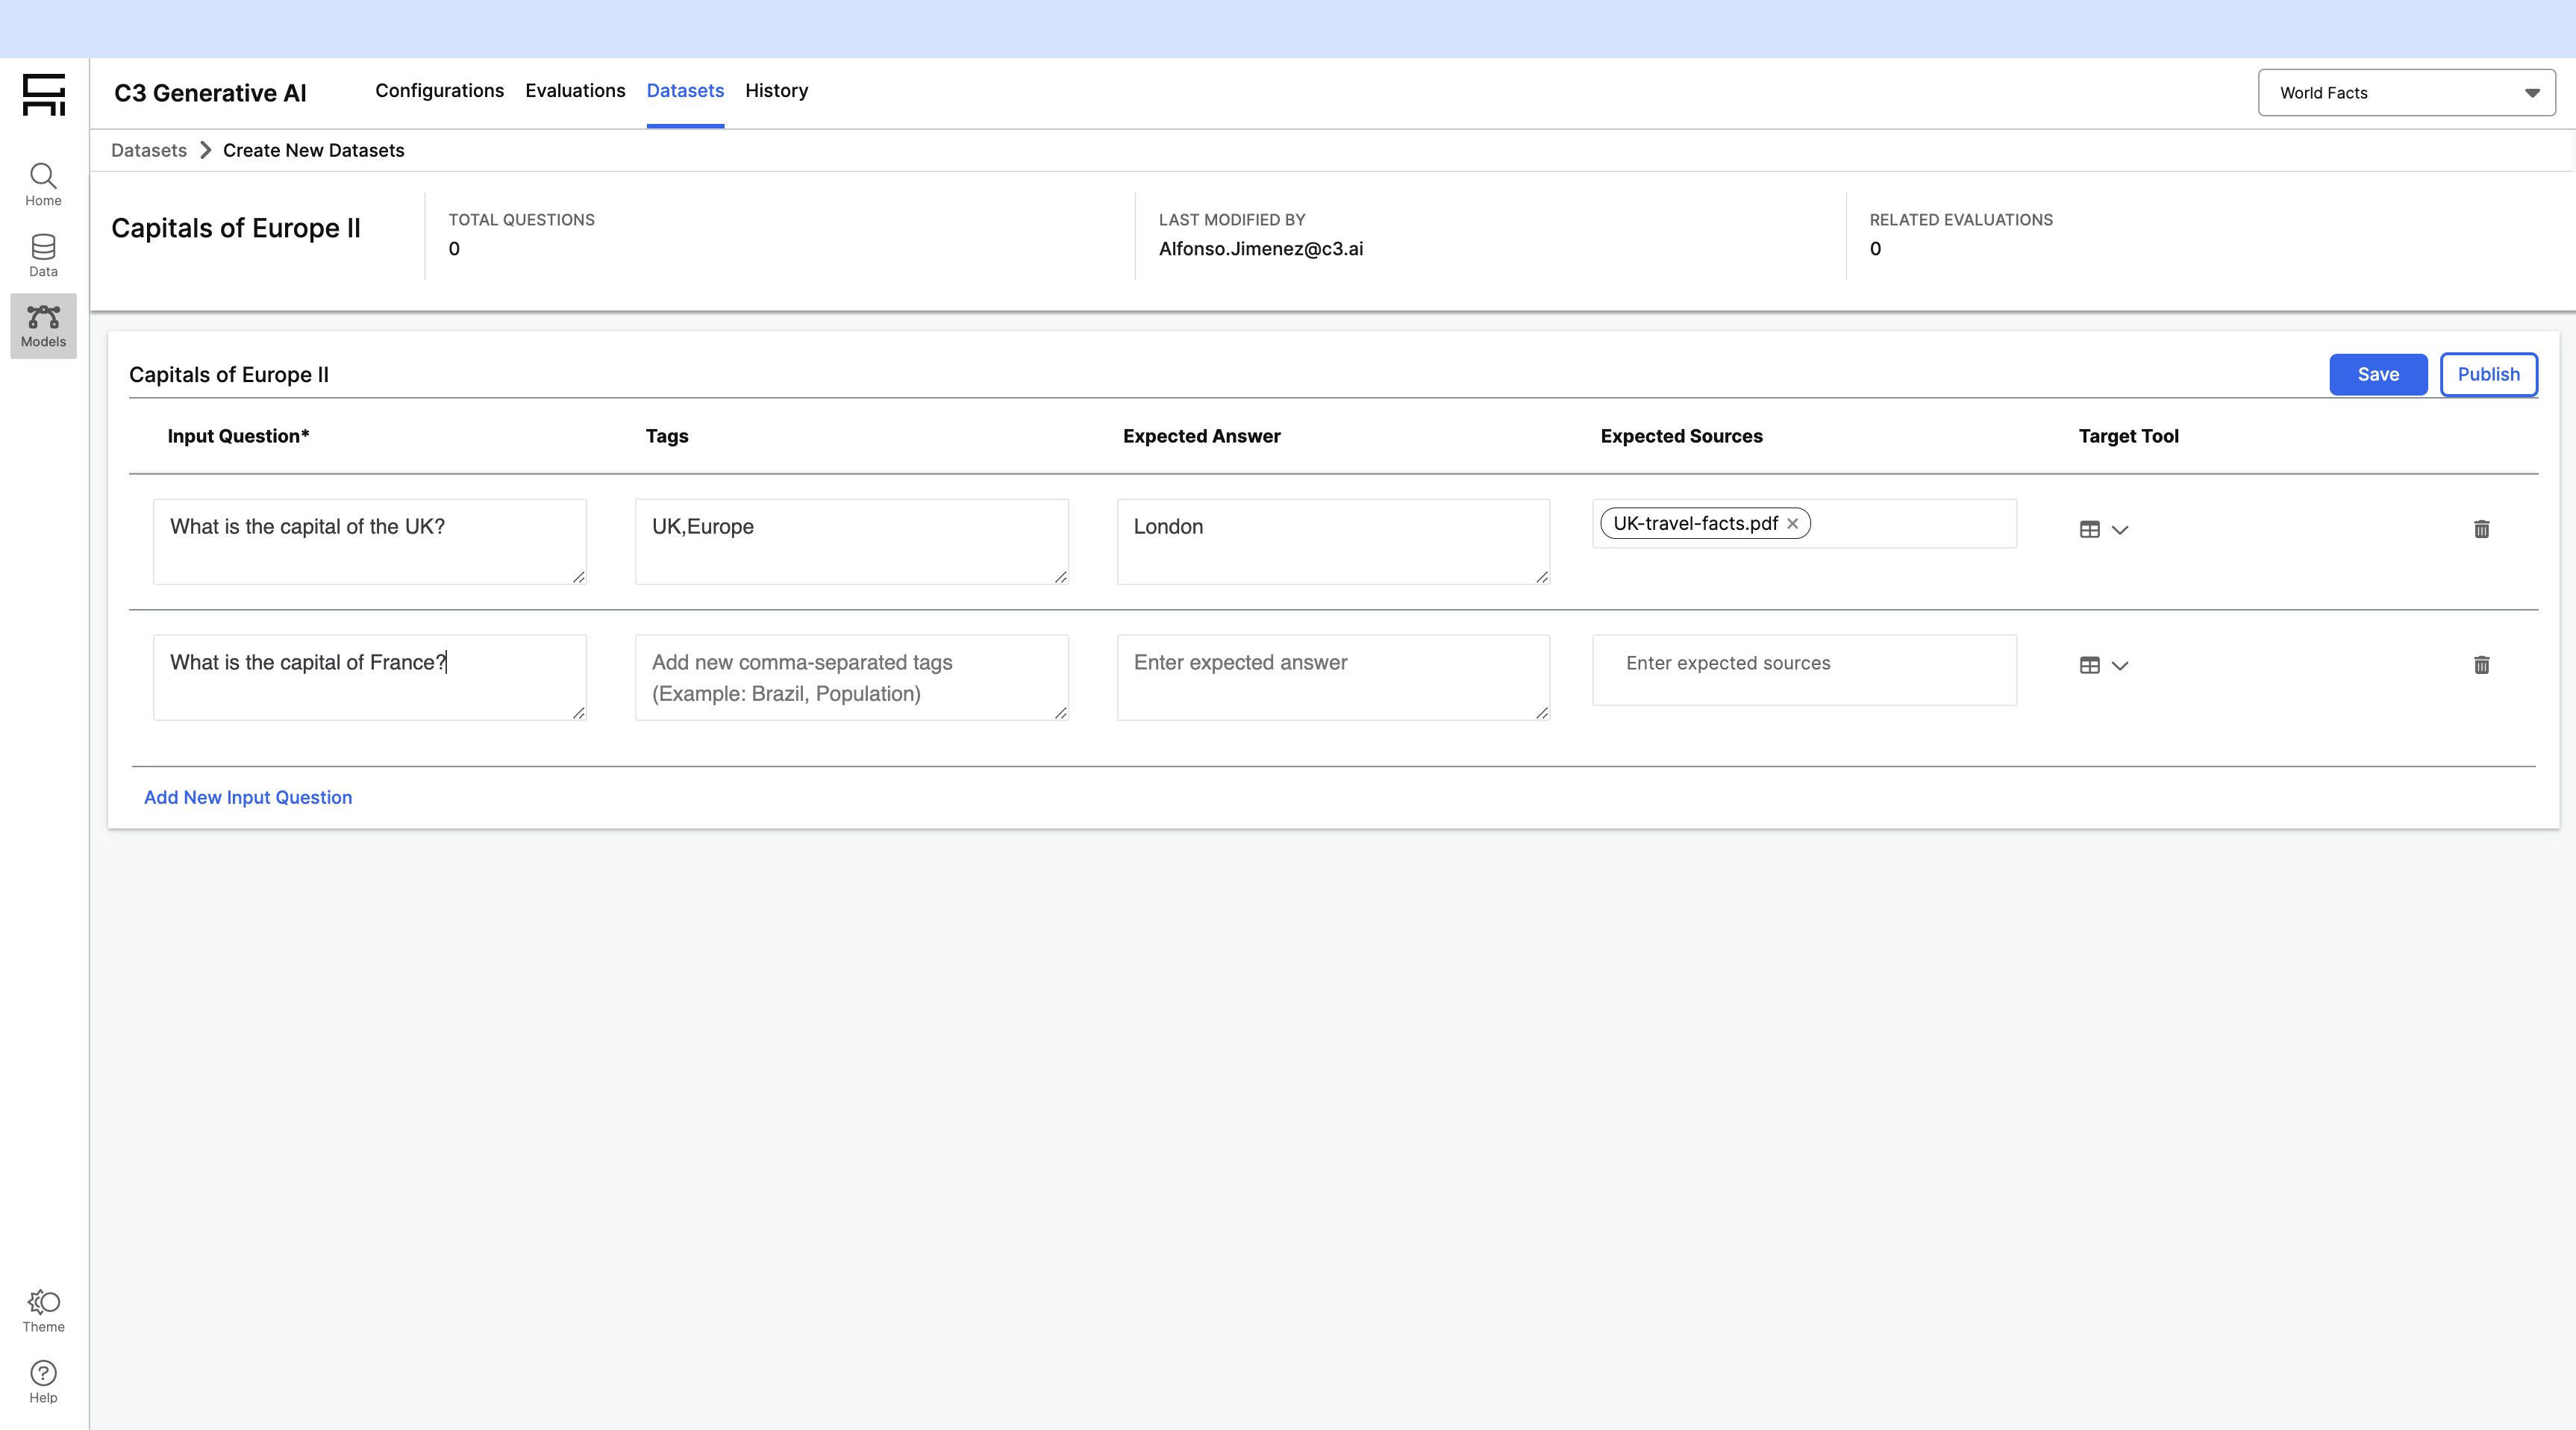Click the C3 AI logo icon

pos(43,94)
